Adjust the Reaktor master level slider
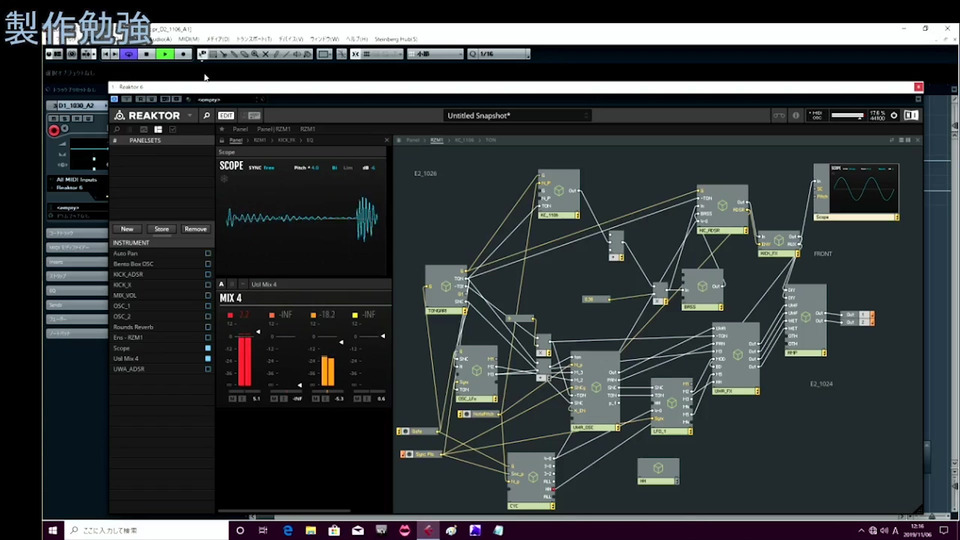 [x=847, y=115]
